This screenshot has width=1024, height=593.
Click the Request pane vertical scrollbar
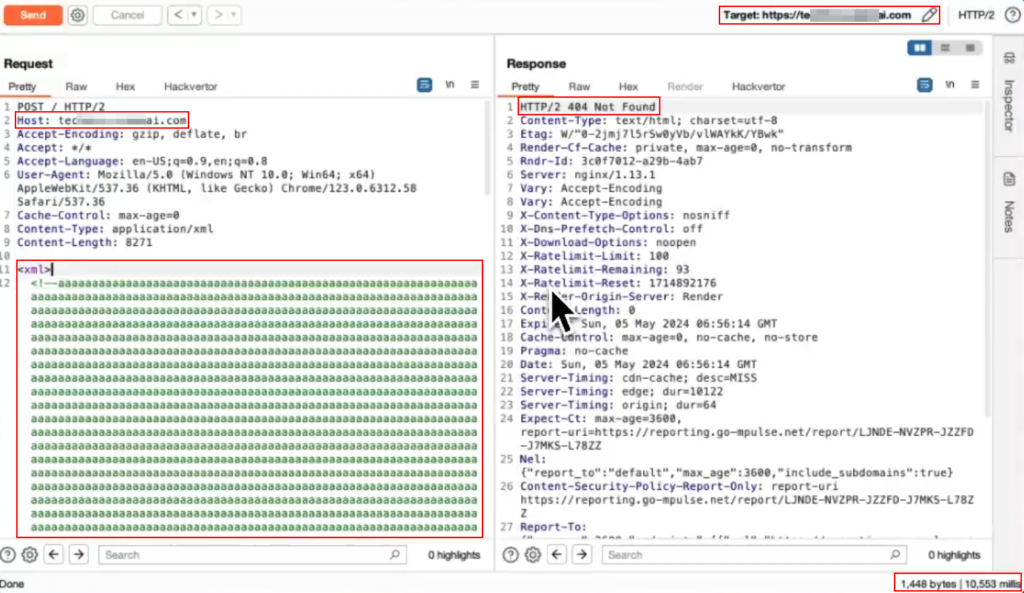487,149
